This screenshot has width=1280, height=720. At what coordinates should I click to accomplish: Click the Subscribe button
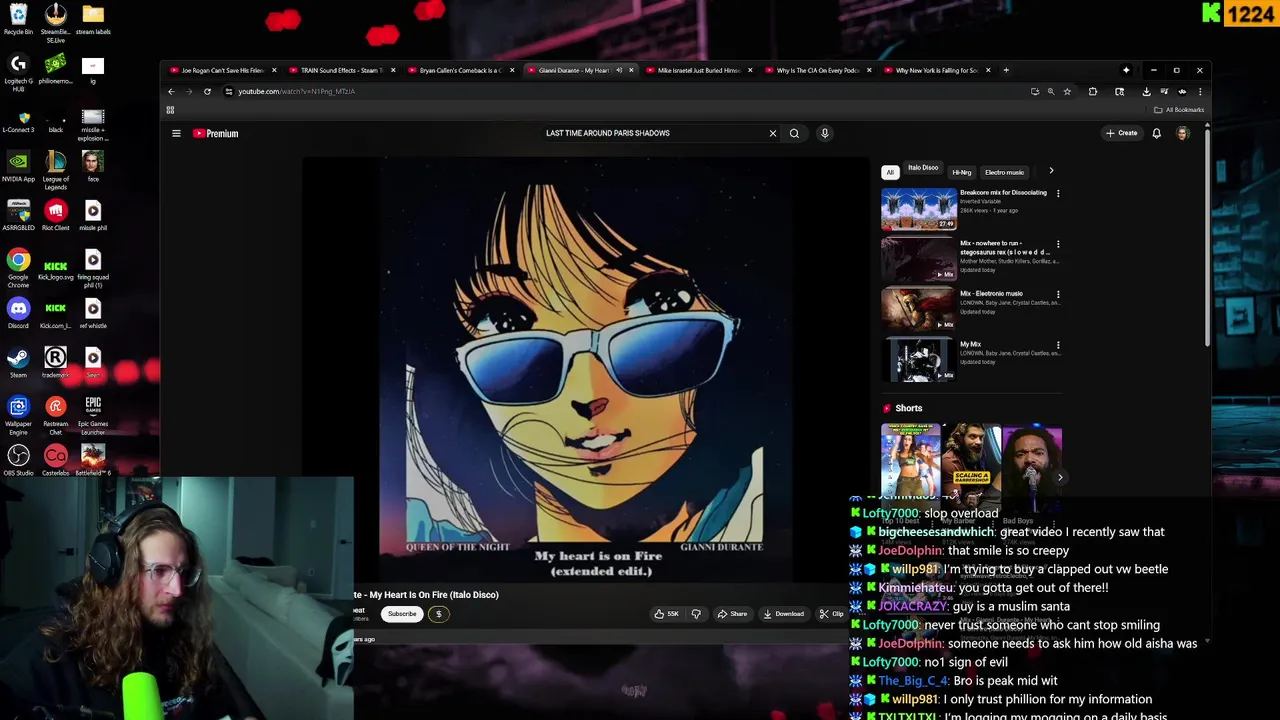[x=402, y=614]
